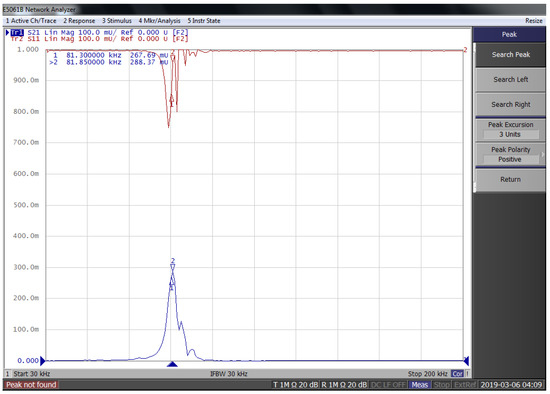Select the Search Right softkey
Viewport: 550px width, 394px height.
(x=510, y=105)
